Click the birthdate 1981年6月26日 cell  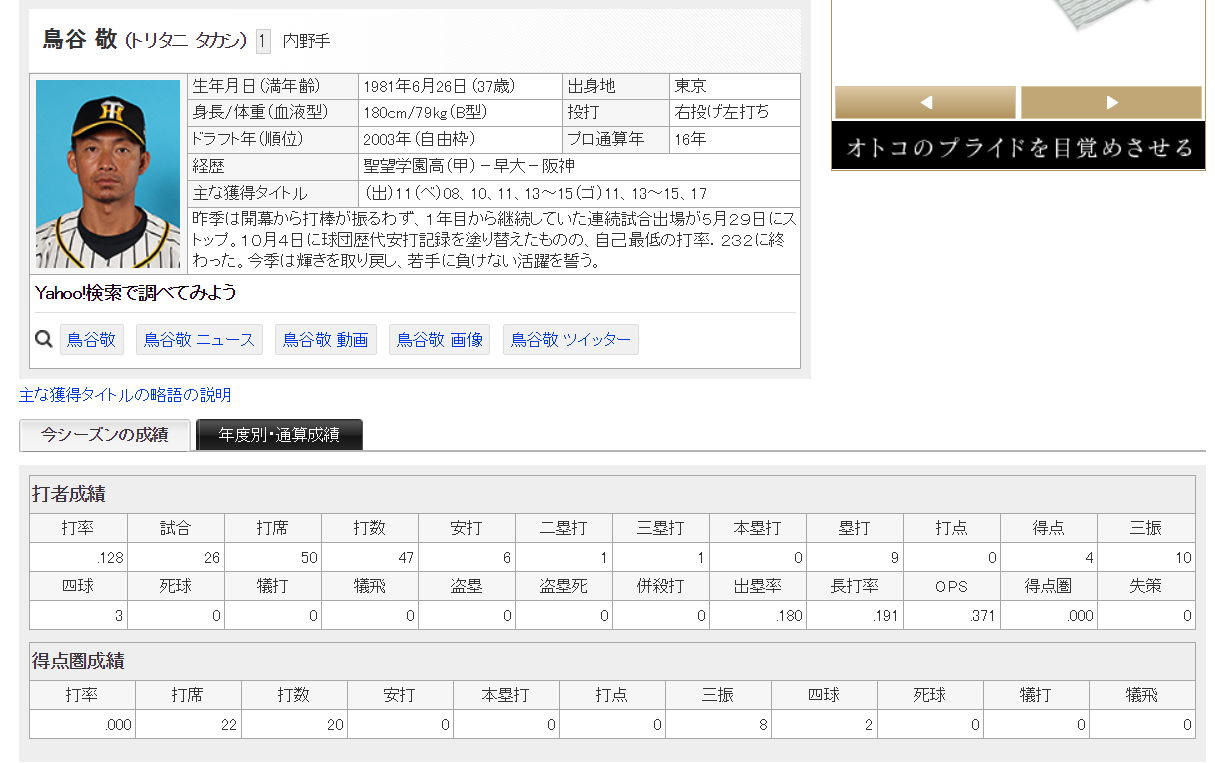(460, 87)
